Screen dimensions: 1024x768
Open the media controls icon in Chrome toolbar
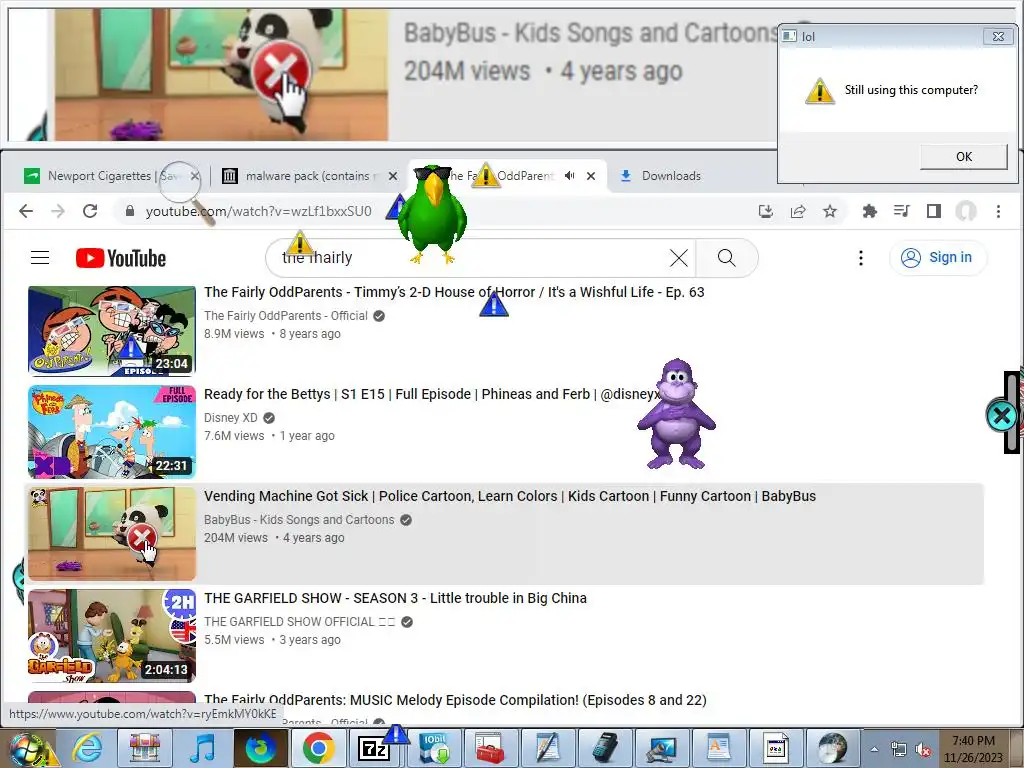tap(901, 211)
